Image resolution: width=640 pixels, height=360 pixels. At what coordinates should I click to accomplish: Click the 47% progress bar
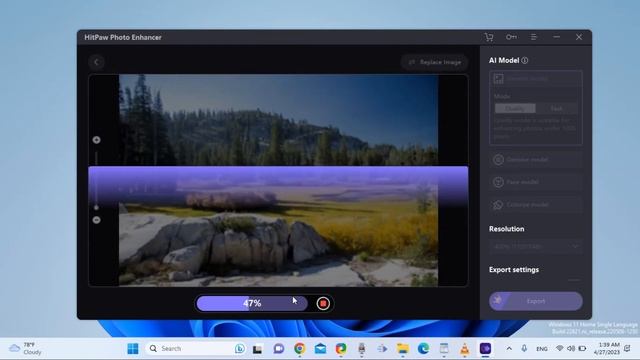252,303
